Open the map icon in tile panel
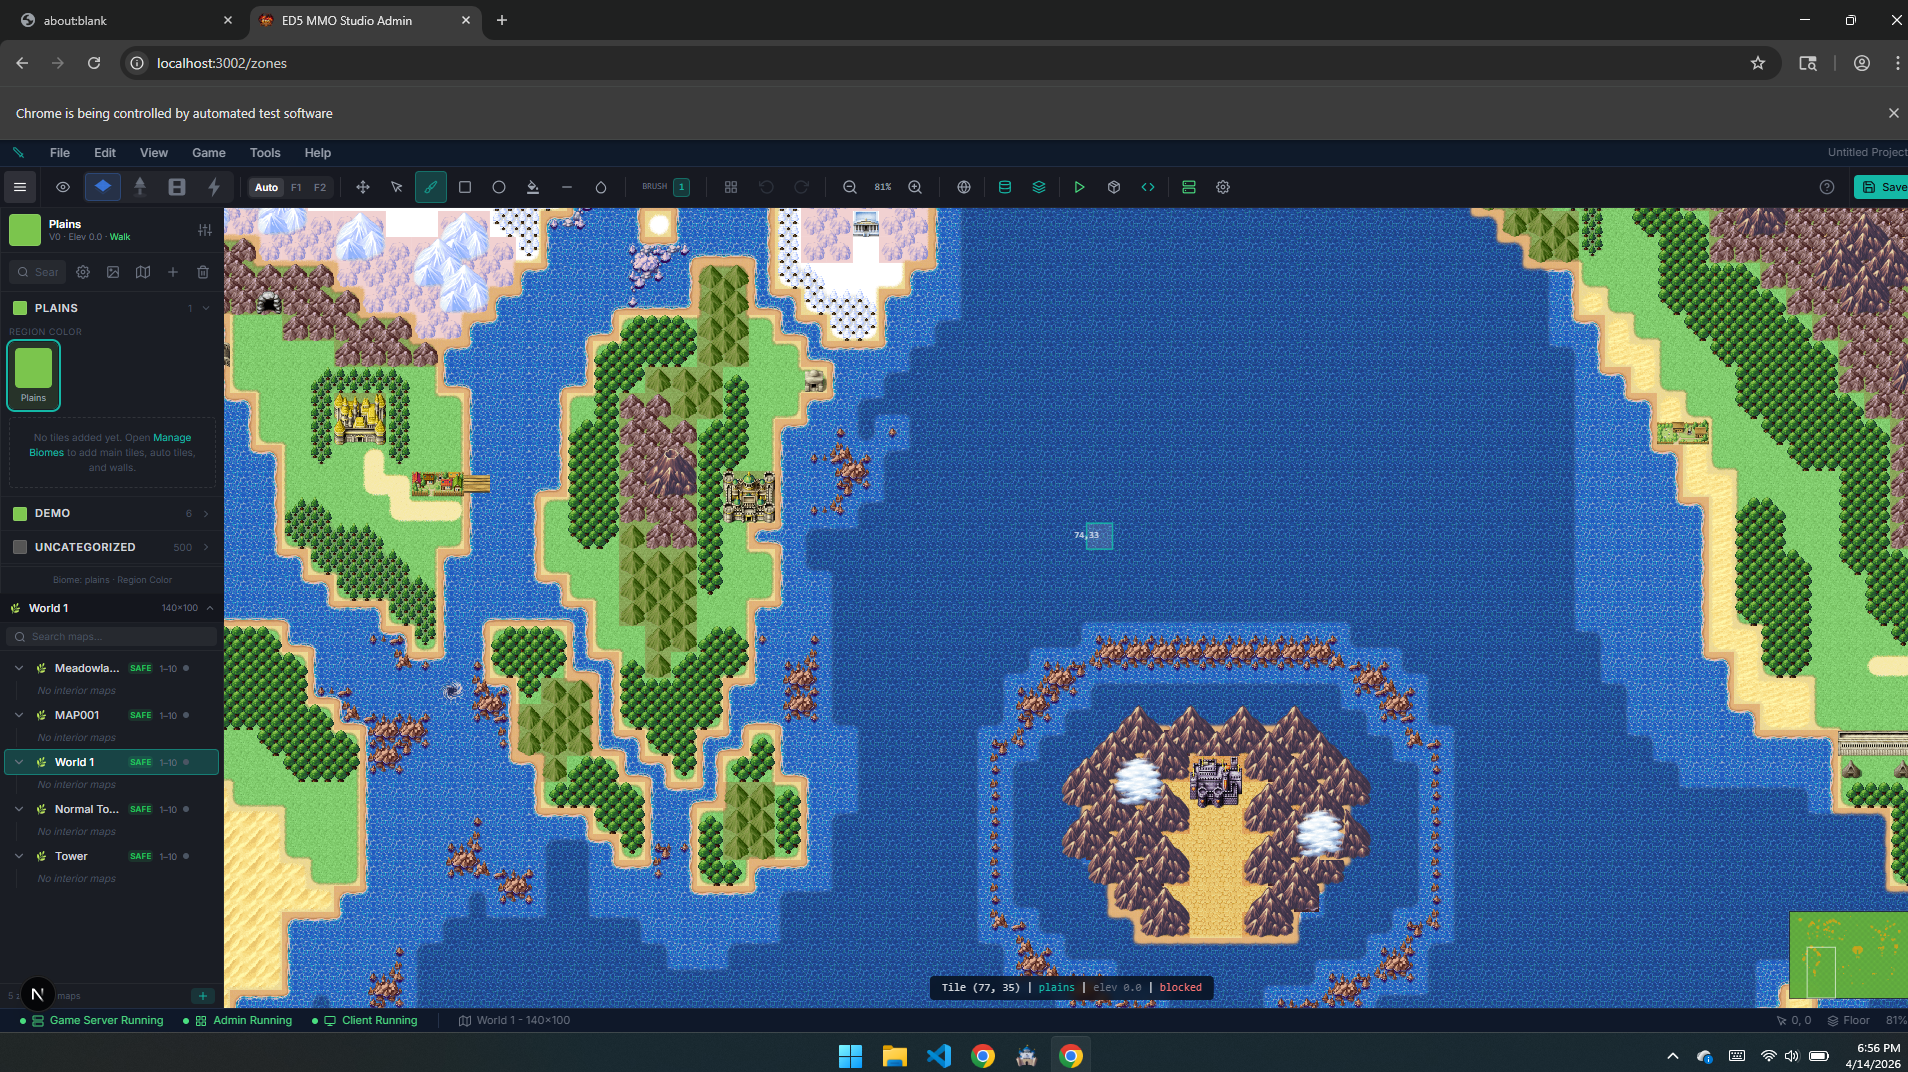The height and width of the screenshot is (1072, 1908). 143,272
